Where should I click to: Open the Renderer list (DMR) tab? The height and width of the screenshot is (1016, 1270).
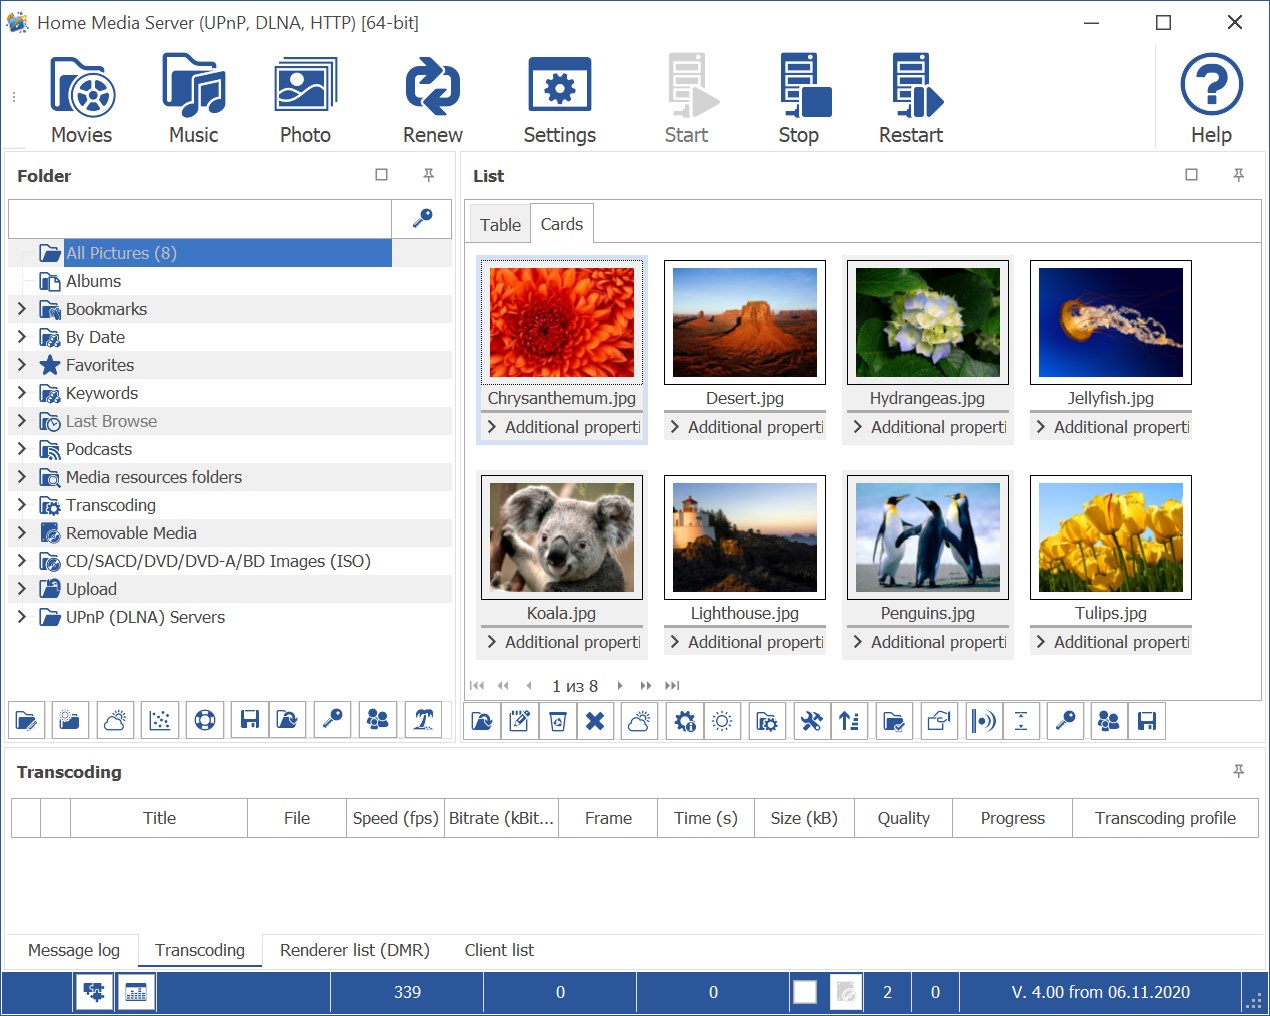pos(353,950)
